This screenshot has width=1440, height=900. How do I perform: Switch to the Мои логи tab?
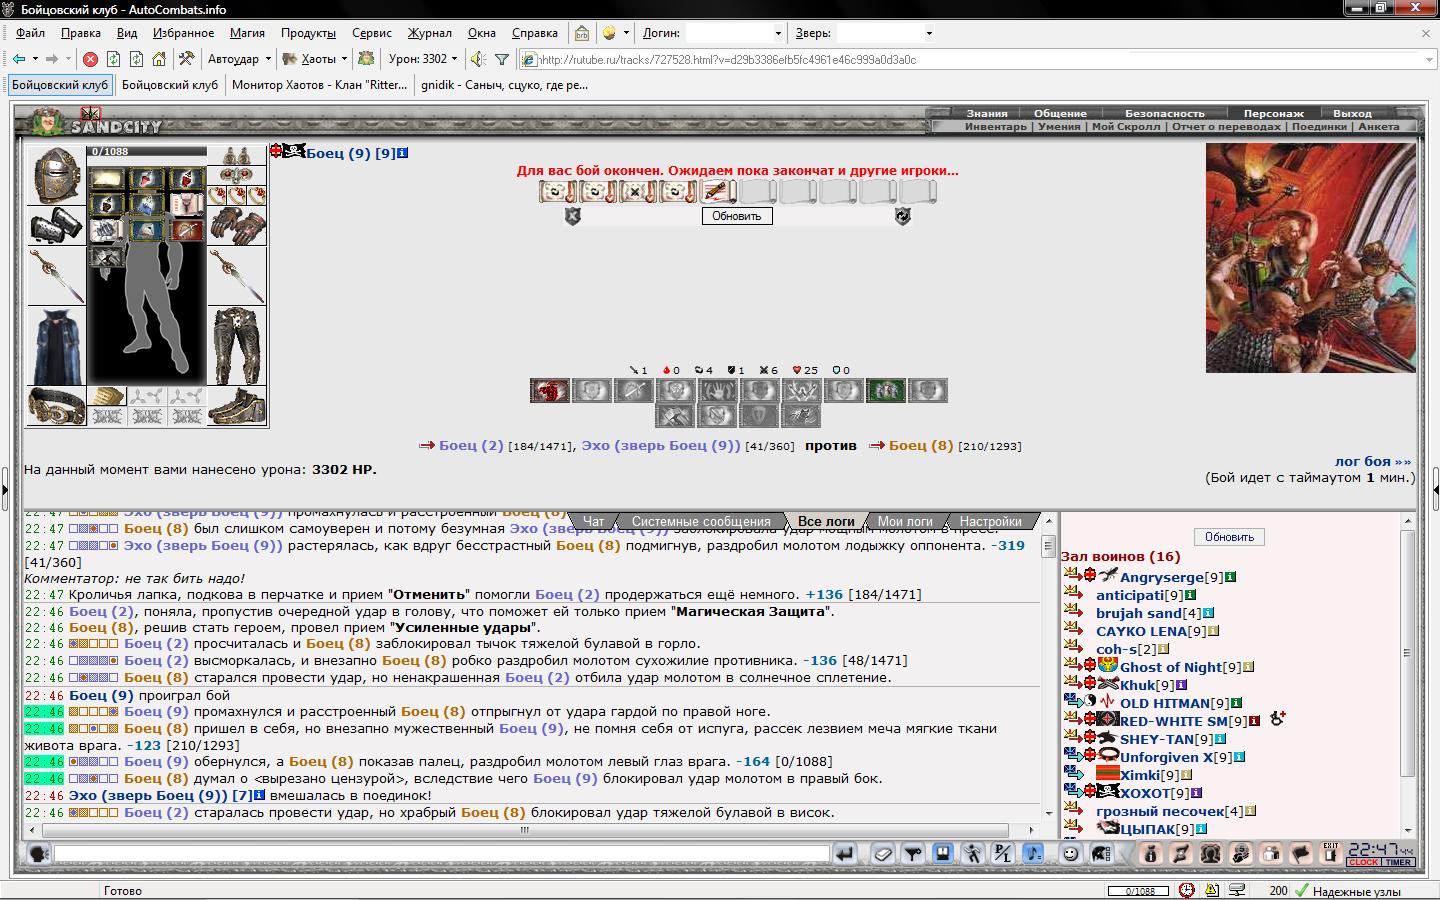click(x=905, y=521)
